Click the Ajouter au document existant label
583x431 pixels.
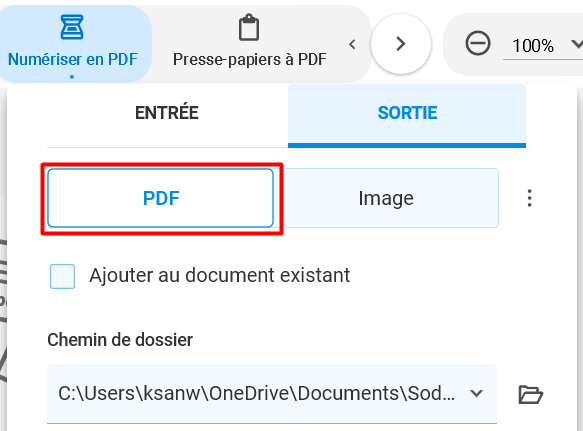(219, 276)
